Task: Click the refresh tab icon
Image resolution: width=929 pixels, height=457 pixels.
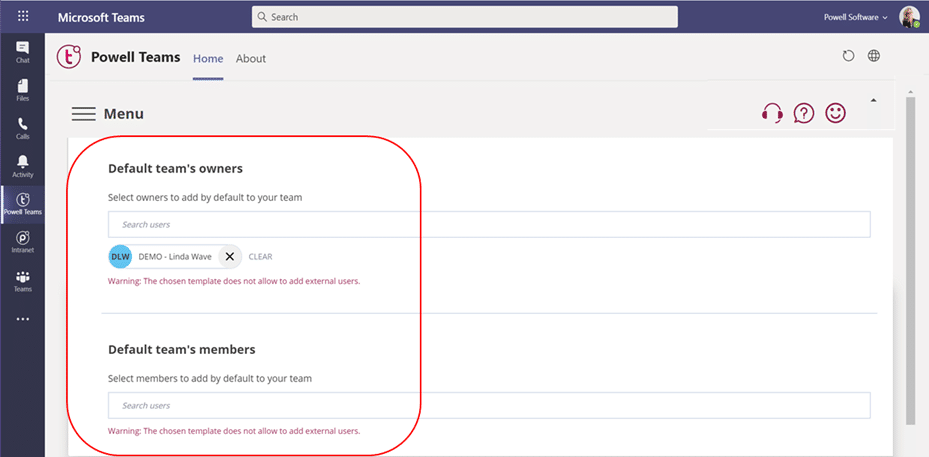Action: pyautogui.click(x=848, y=57)
